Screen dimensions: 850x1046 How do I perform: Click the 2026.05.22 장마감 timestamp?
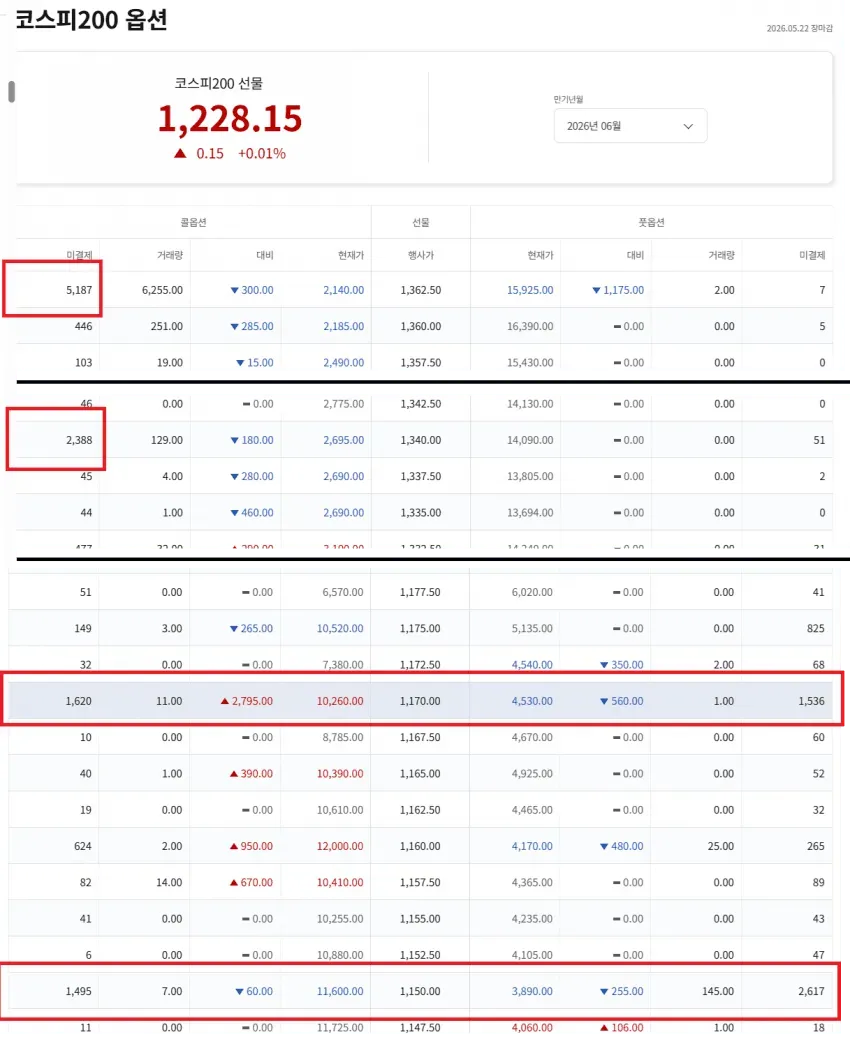click(799, 28)
